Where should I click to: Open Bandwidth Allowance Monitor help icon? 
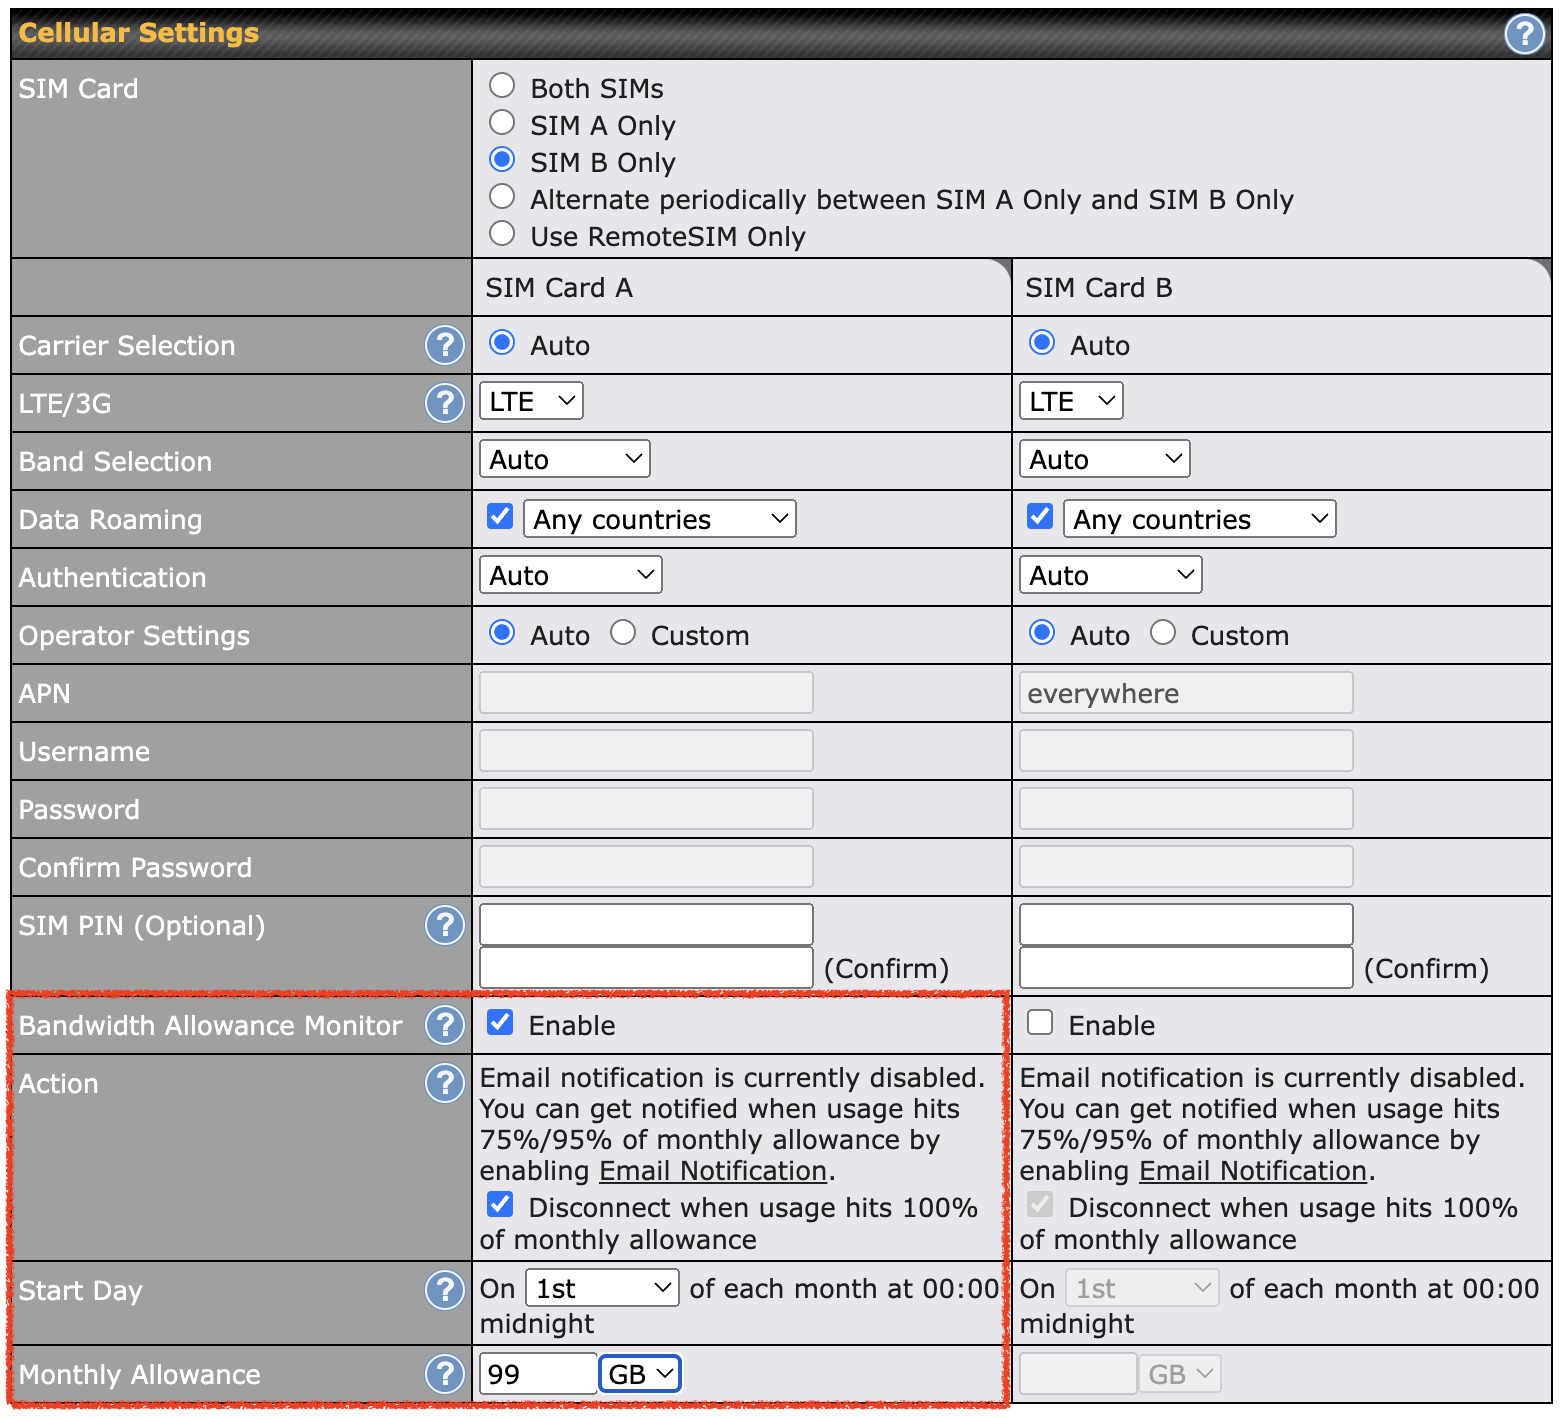445,1025
